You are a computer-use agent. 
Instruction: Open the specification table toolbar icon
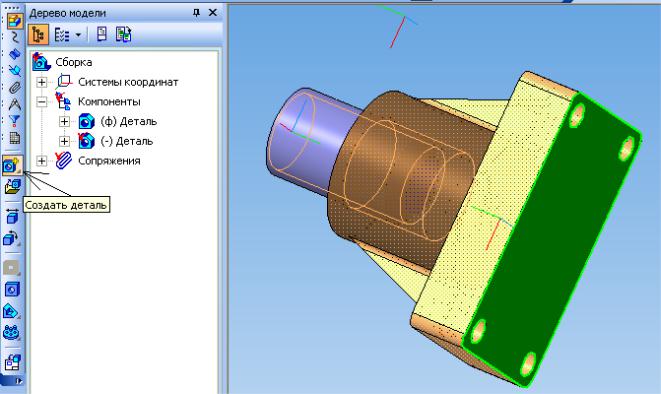coord(14,138)
